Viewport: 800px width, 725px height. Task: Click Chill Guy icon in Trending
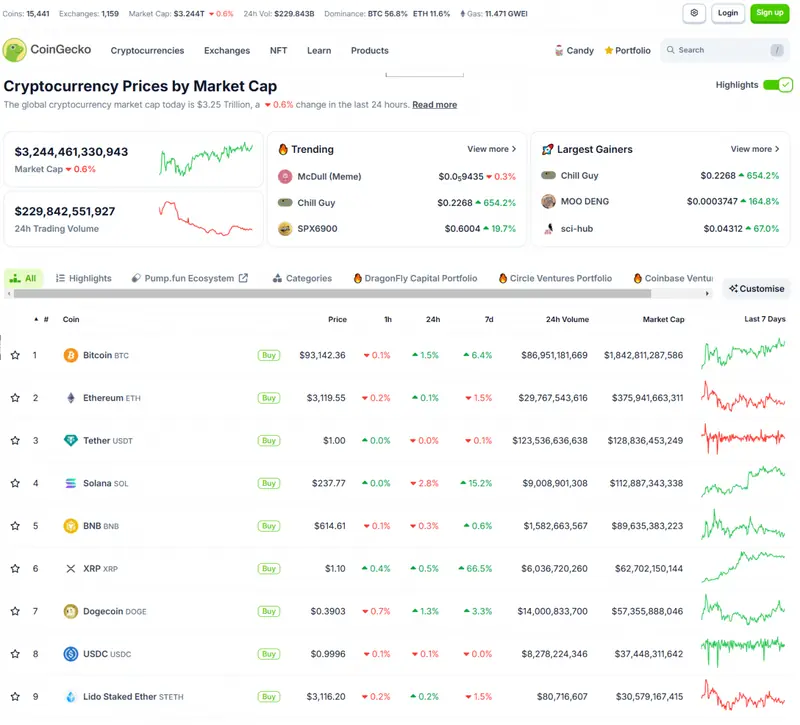[x=285, y=203]
